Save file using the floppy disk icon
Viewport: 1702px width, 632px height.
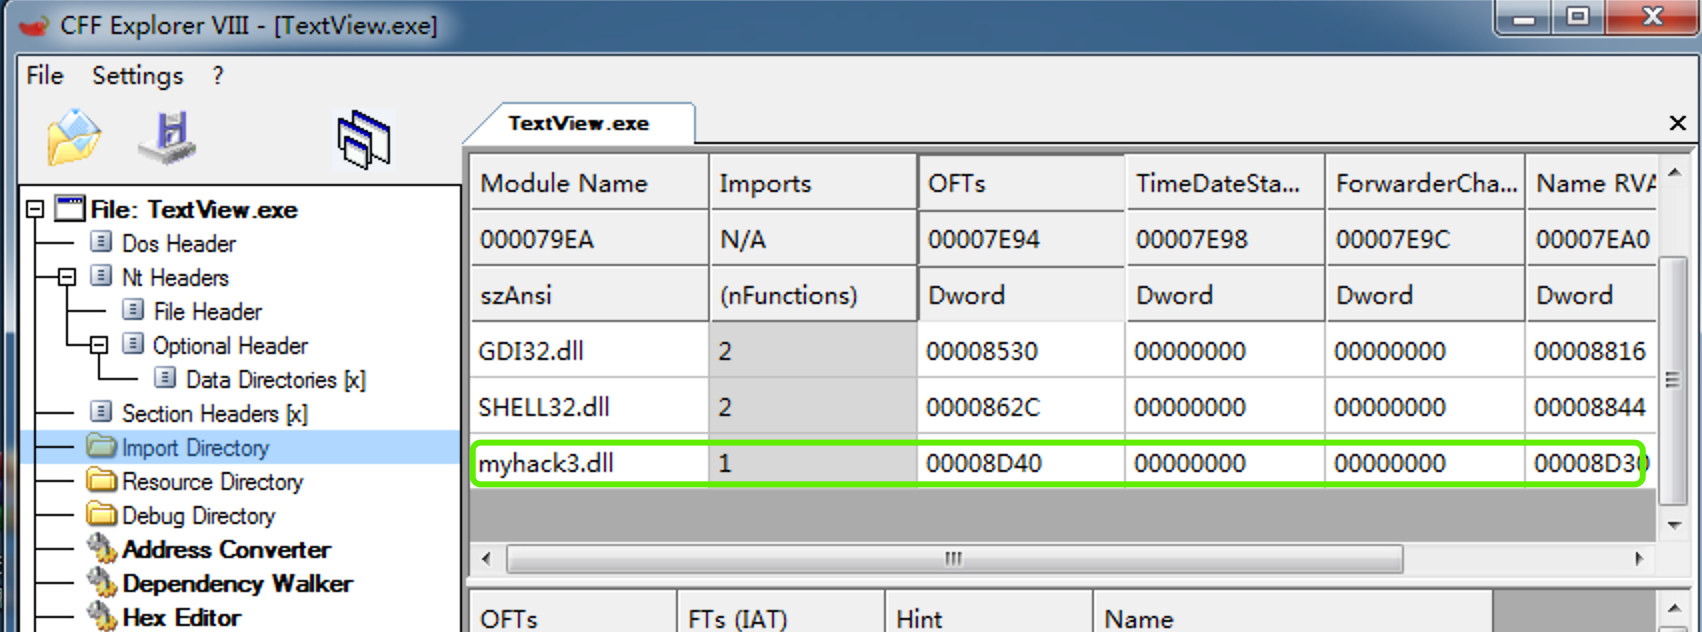pos(167,138)
